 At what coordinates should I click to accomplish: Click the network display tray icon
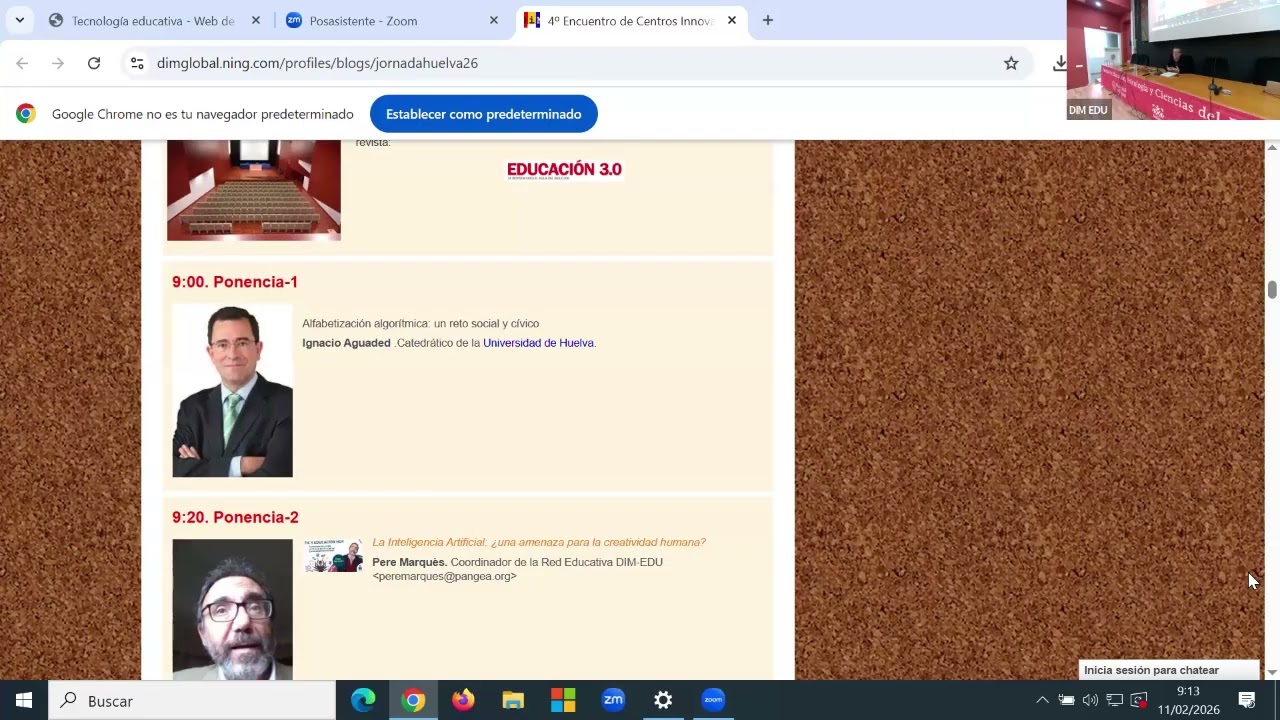(1114, 700)
